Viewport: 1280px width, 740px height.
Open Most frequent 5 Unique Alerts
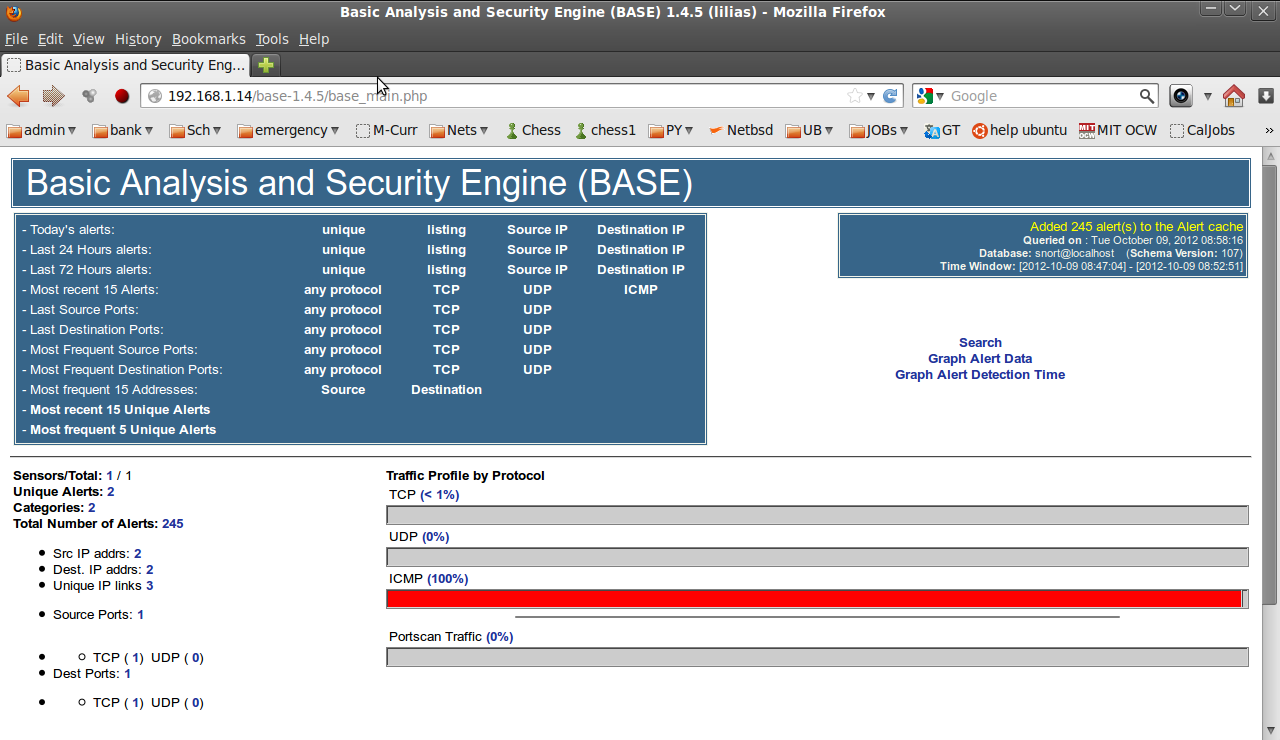[x=123, y=430]
